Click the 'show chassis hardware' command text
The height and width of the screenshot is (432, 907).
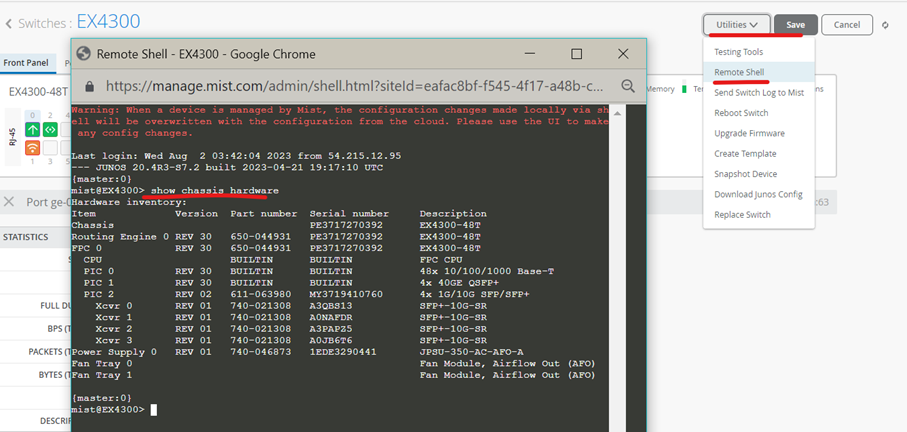(215, 190)
